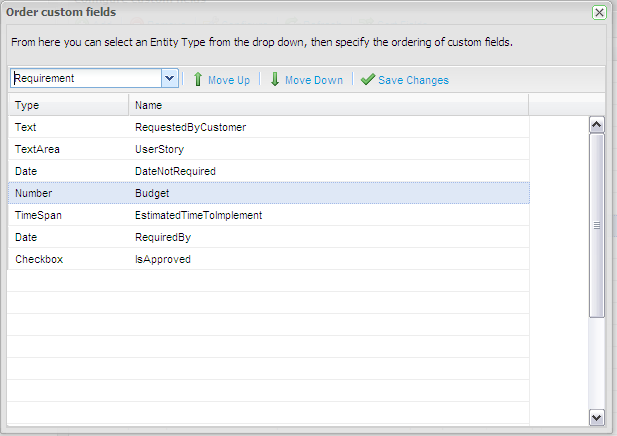Sort by the Type column header
Image resolution: width=617 pixels, height=436 pixels.
coord(68,105)
